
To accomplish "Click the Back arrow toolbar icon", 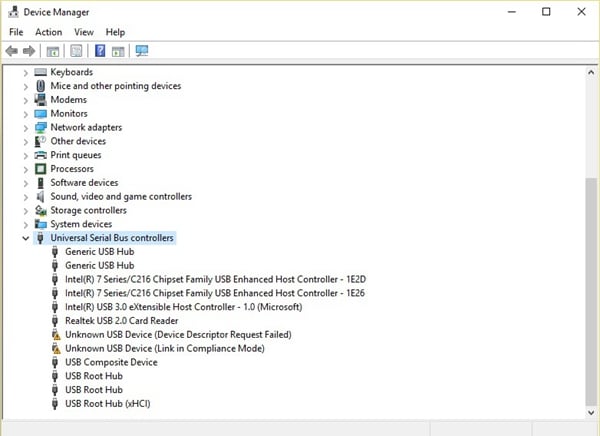I will tap(12, 51).
